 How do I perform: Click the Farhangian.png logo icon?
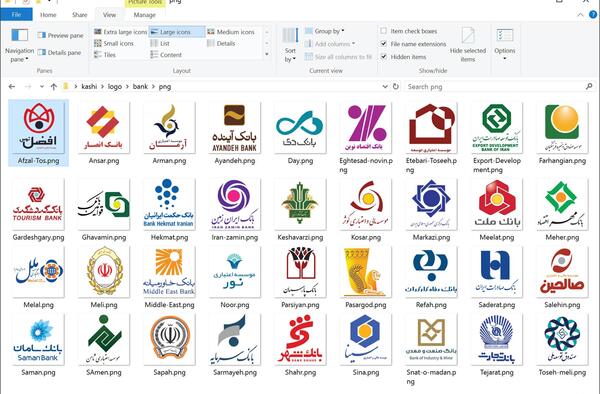(562, 127)
